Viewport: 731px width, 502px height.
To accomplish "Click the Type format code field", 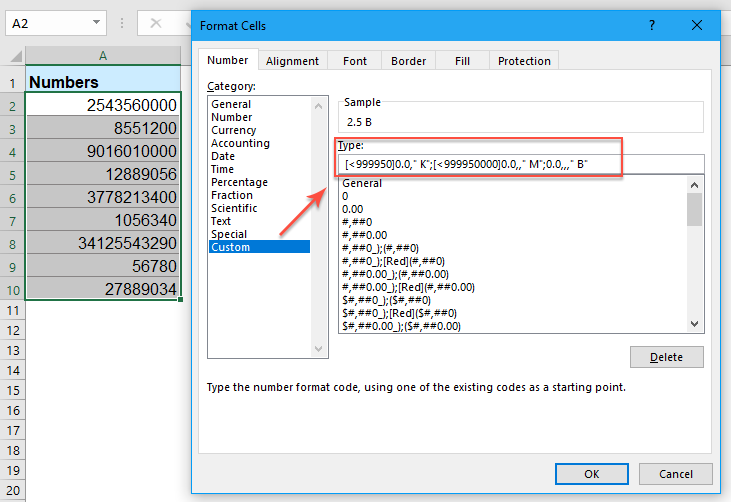I will [521, 164].
